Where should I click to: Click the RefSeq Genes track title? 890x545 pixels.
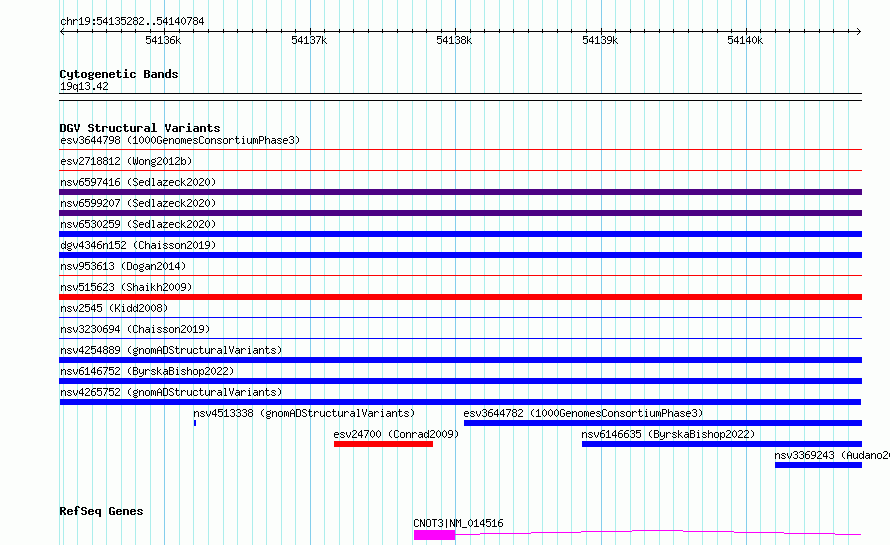coord(101,511)
